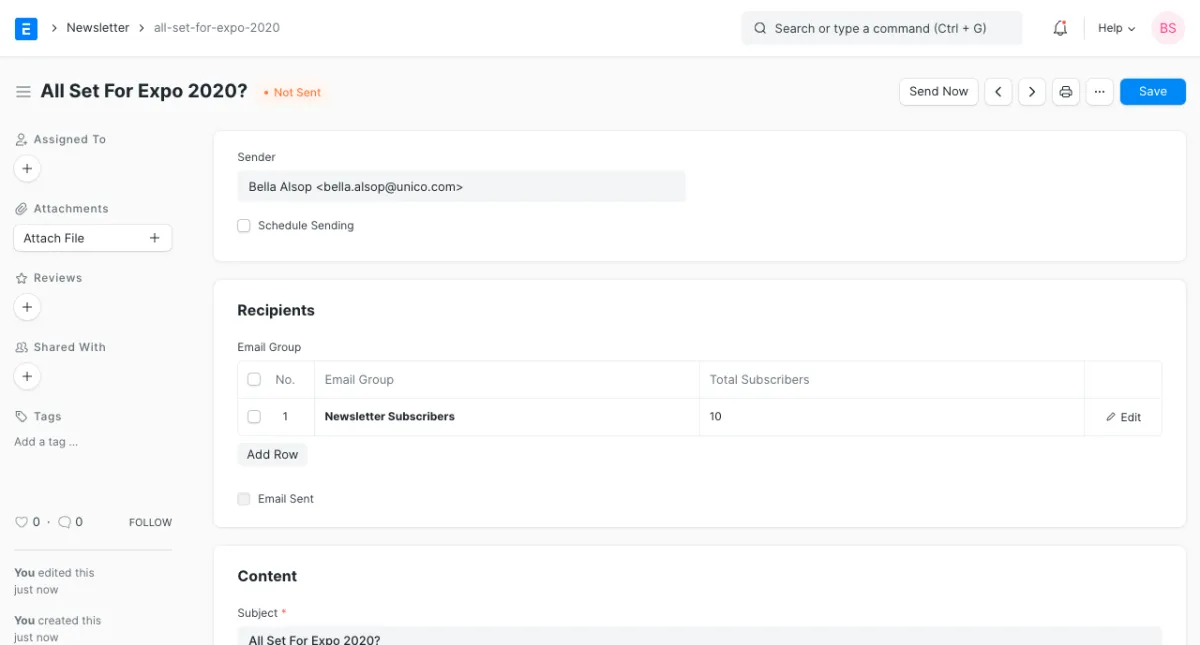Screen dimensions: 1200x645
Task: Click the Subject input field
Action: 700,636
